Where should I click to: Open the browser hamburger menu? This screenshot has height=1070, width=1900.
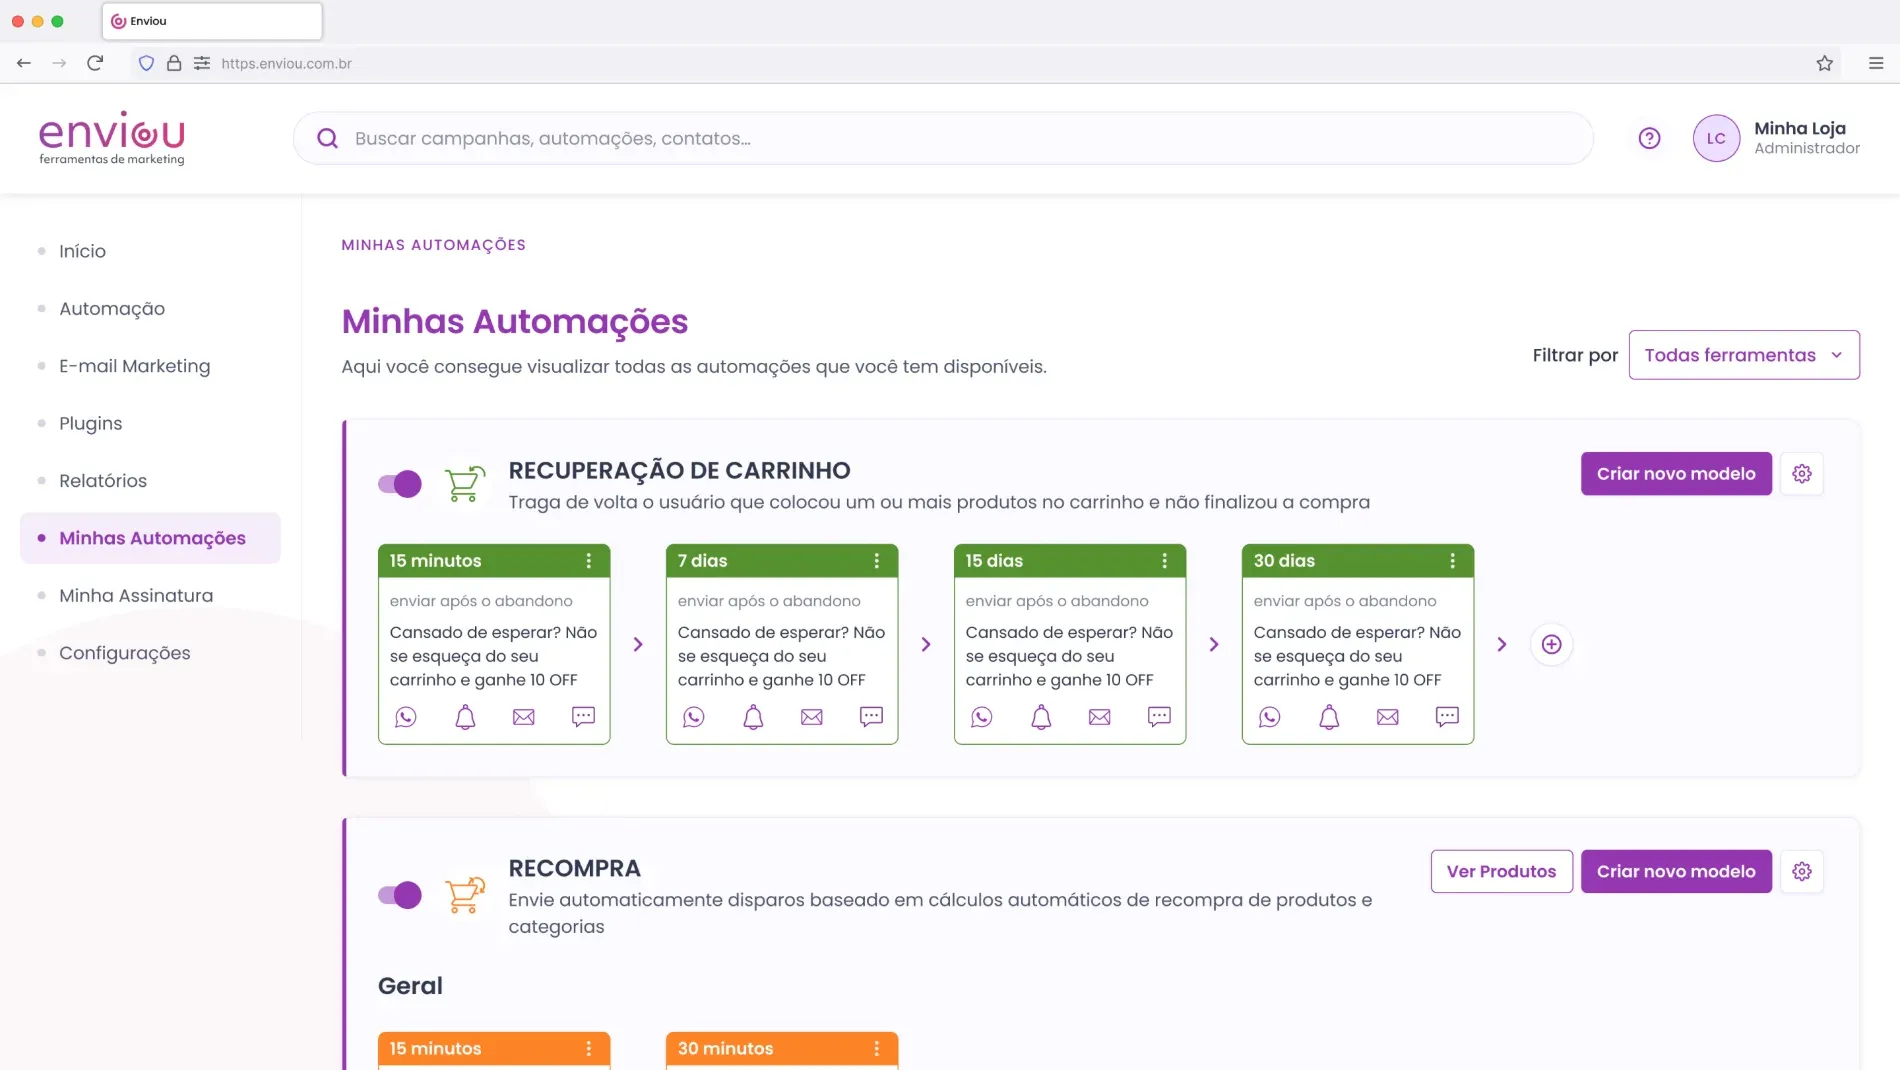point(1876,63)
